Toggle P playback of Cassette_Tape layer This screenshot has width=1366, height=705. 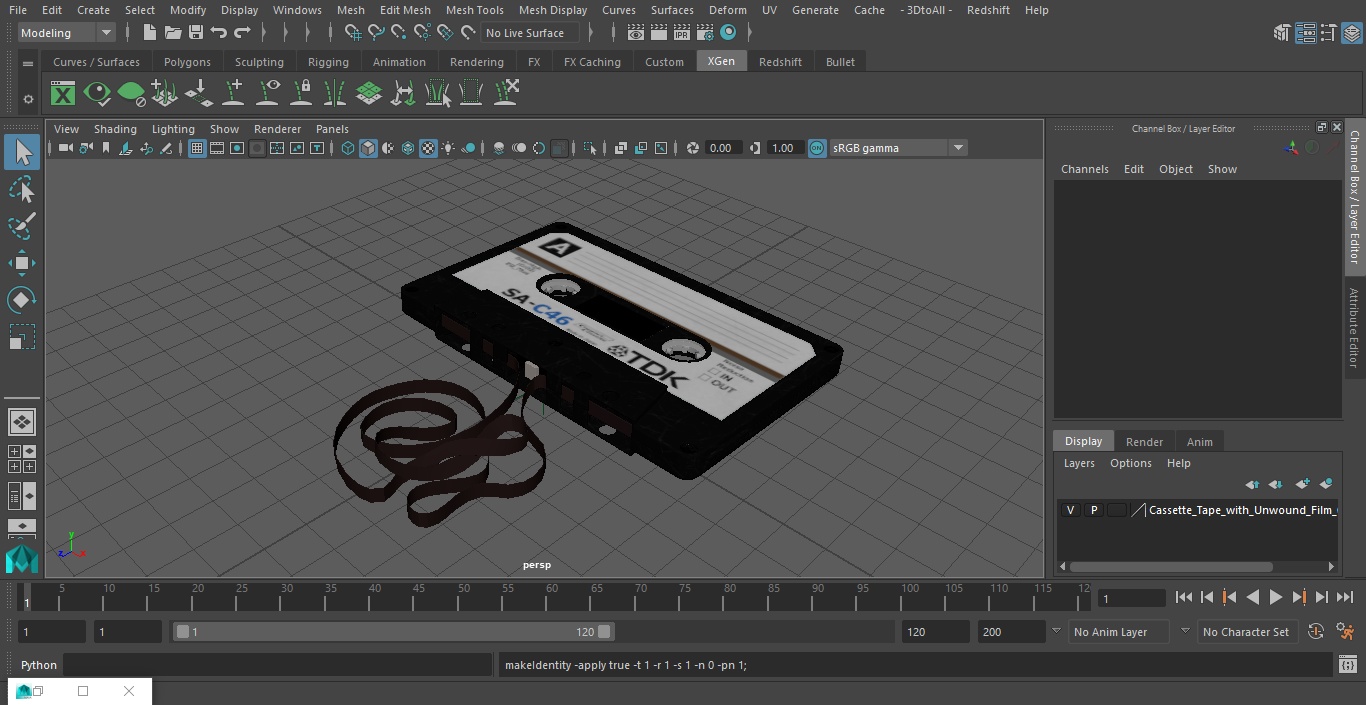tap(1093, 510)
